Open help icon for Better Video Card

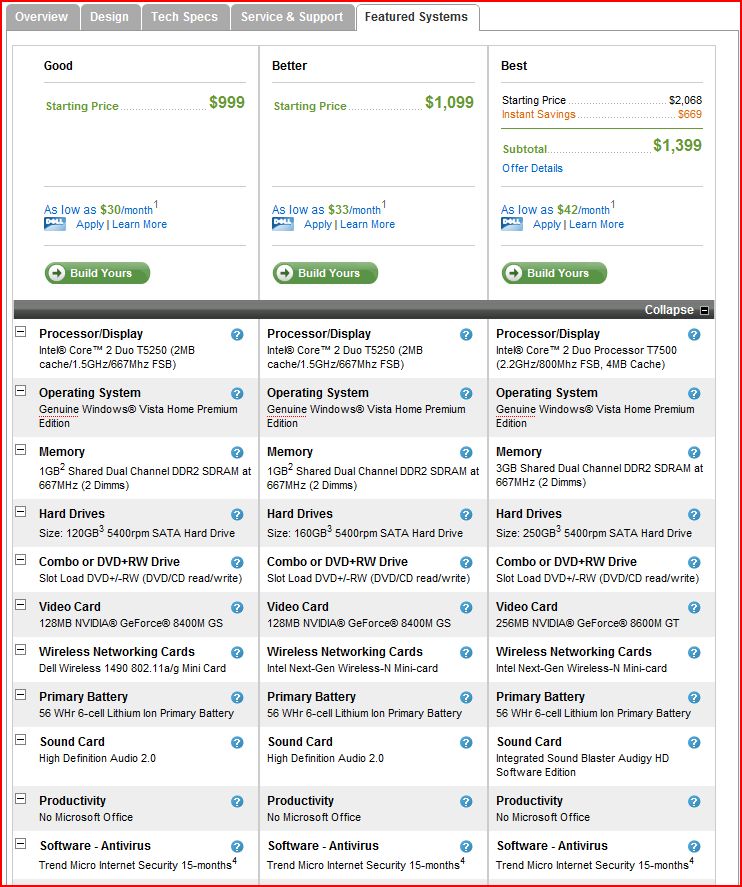pyautogui.click(x=466, y=608)
